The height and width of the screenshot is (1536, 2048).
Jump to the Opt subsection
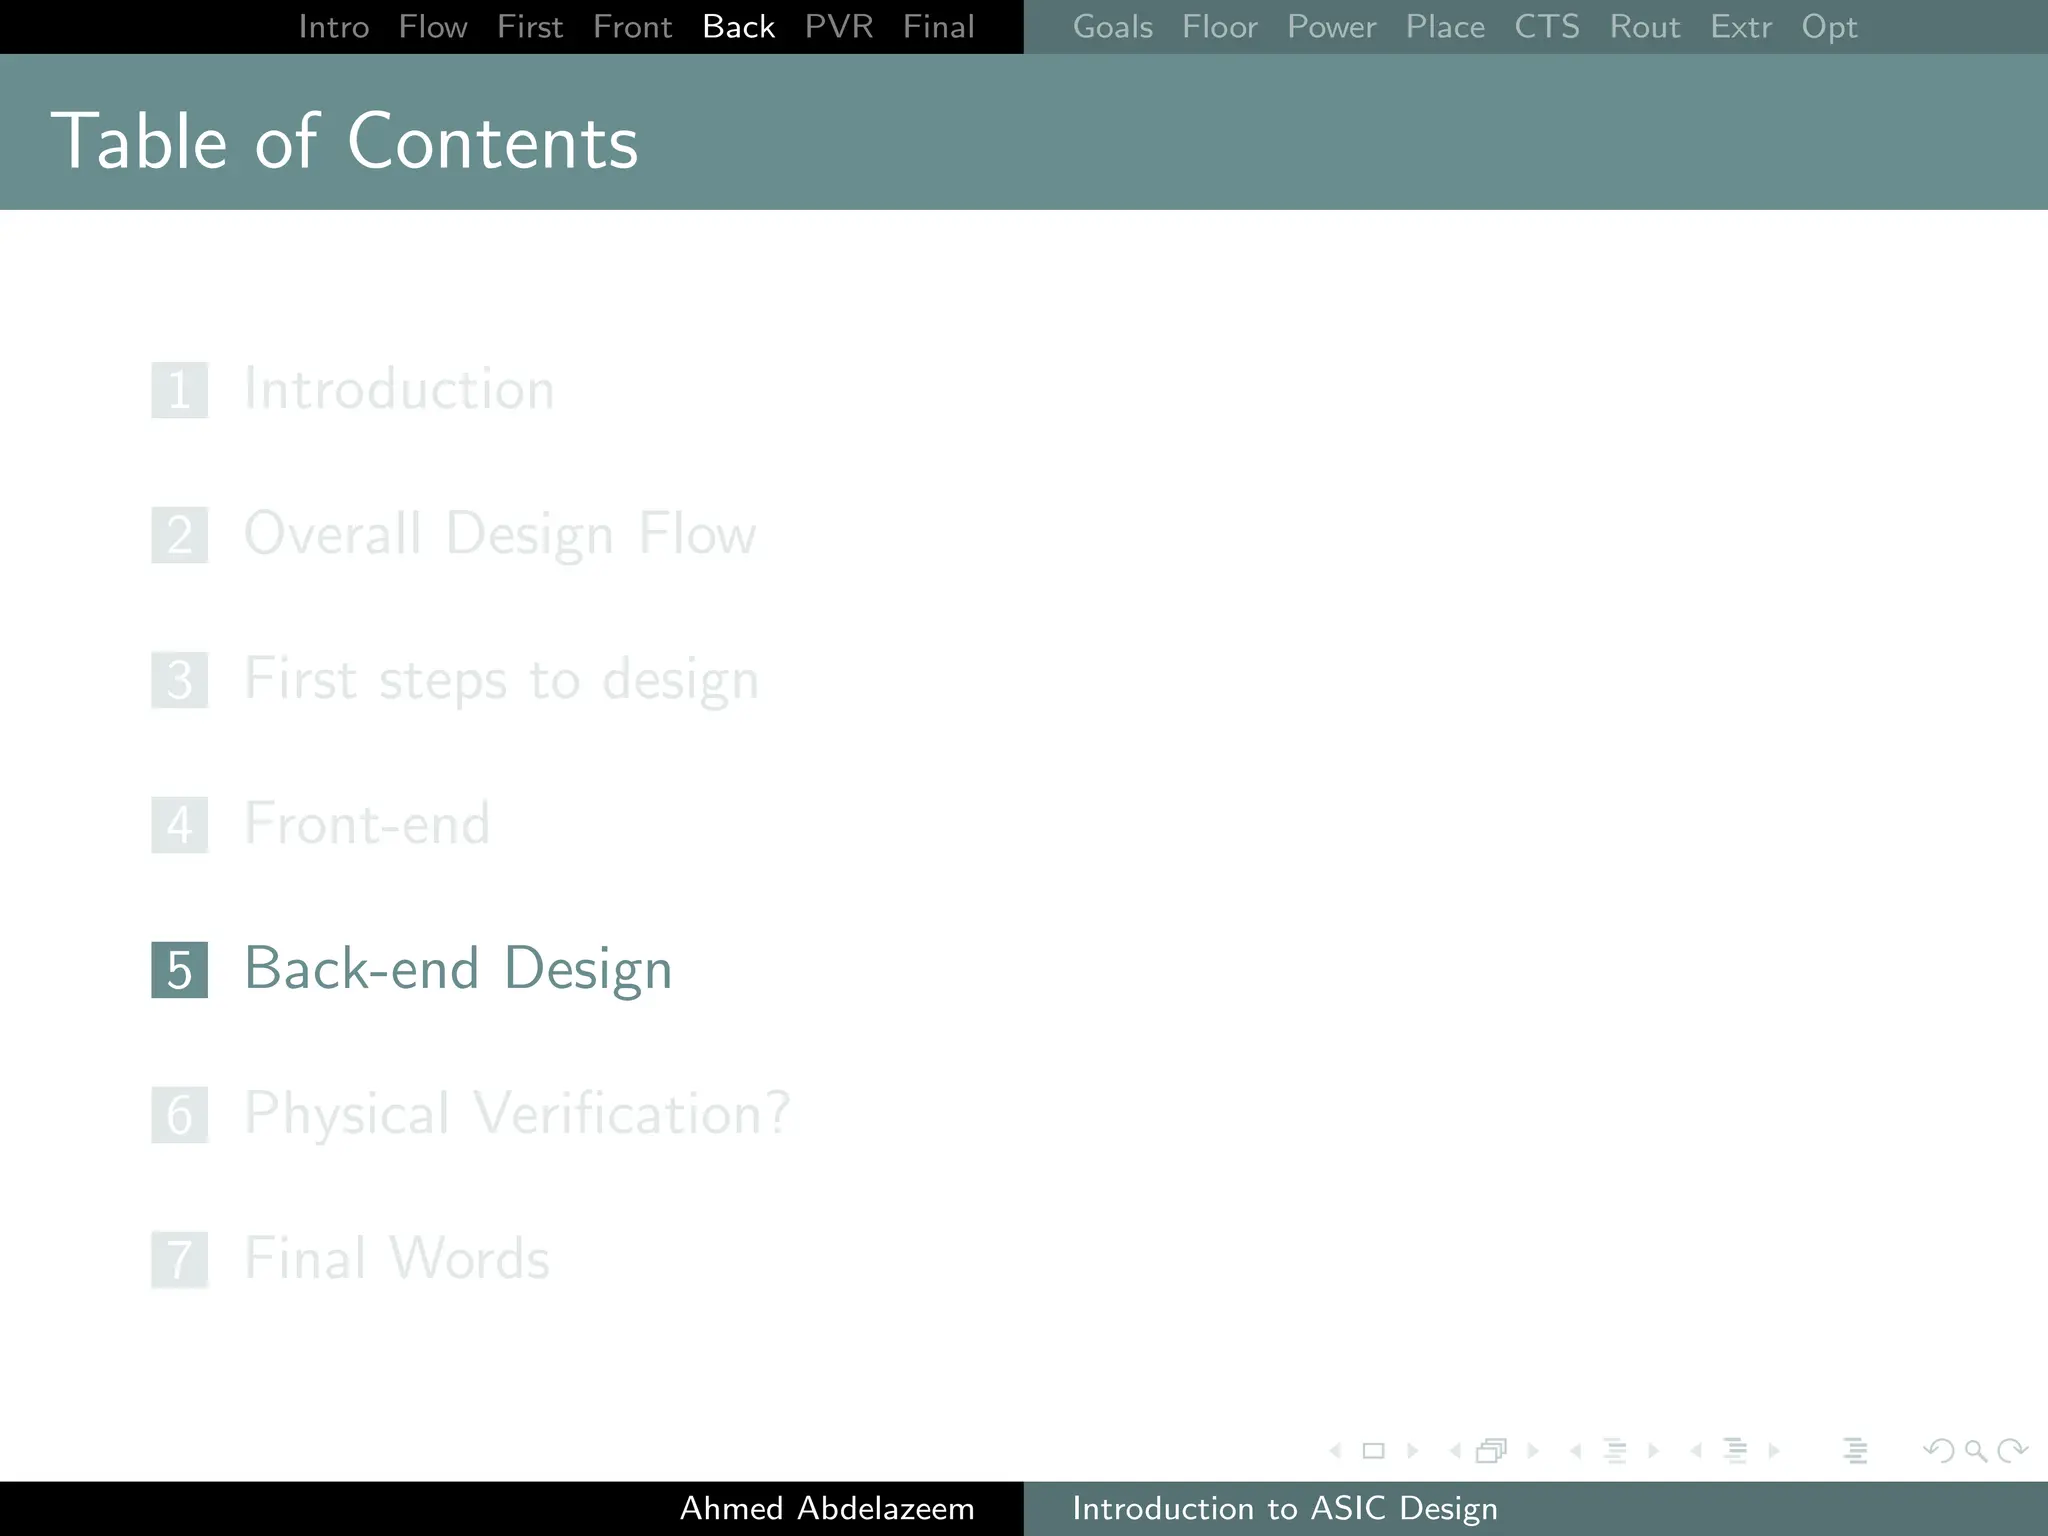click(x=1830, y=27)
